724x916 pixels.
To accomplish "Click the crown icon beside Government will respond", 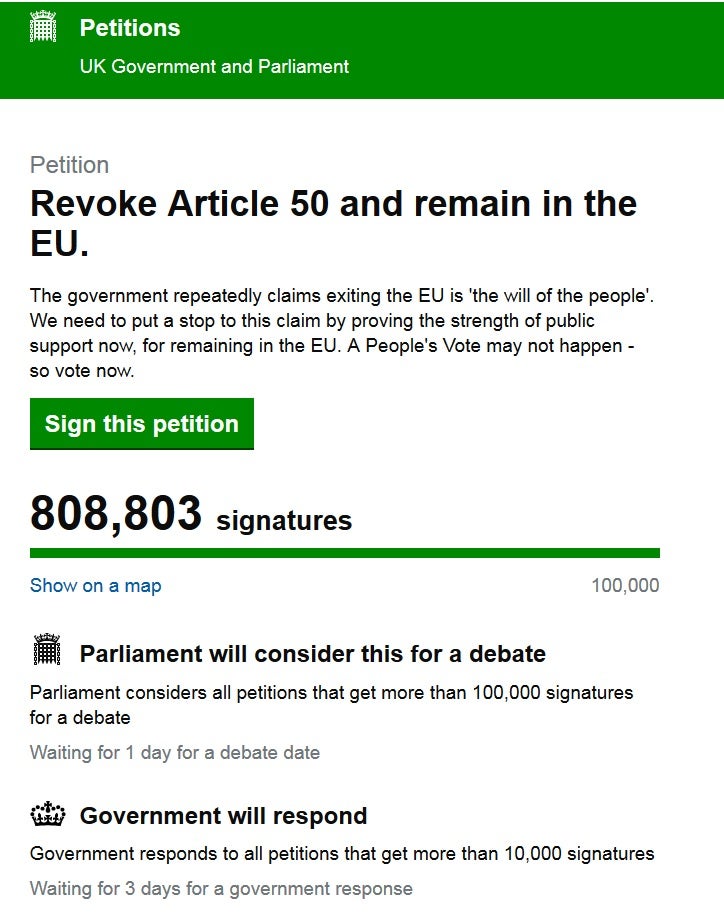I will pyautogui.click(x=47, y=815).
